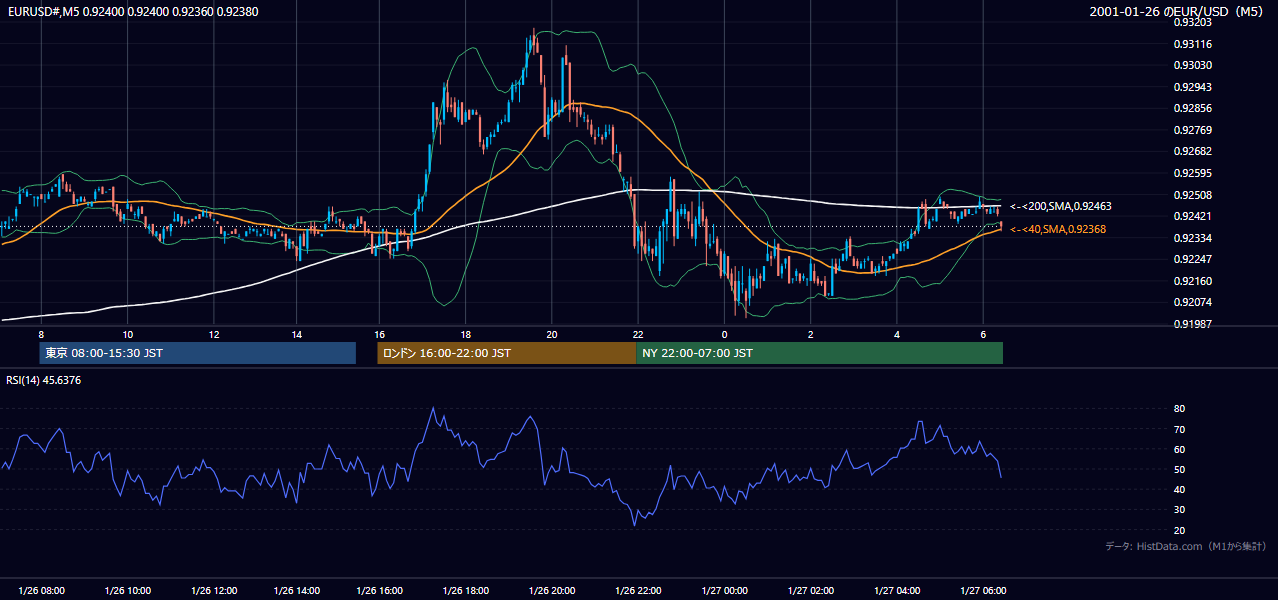Click hour label 10 under the price chart
The image size is (1278, 600).
click(x=128, y=333)
